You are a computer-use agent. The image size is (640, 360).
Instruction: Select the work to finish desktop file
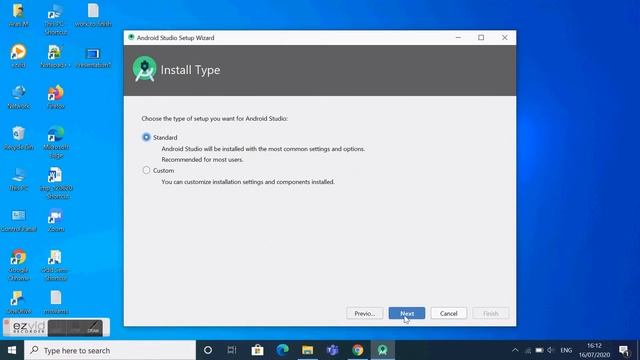click(x=93, y=16)
